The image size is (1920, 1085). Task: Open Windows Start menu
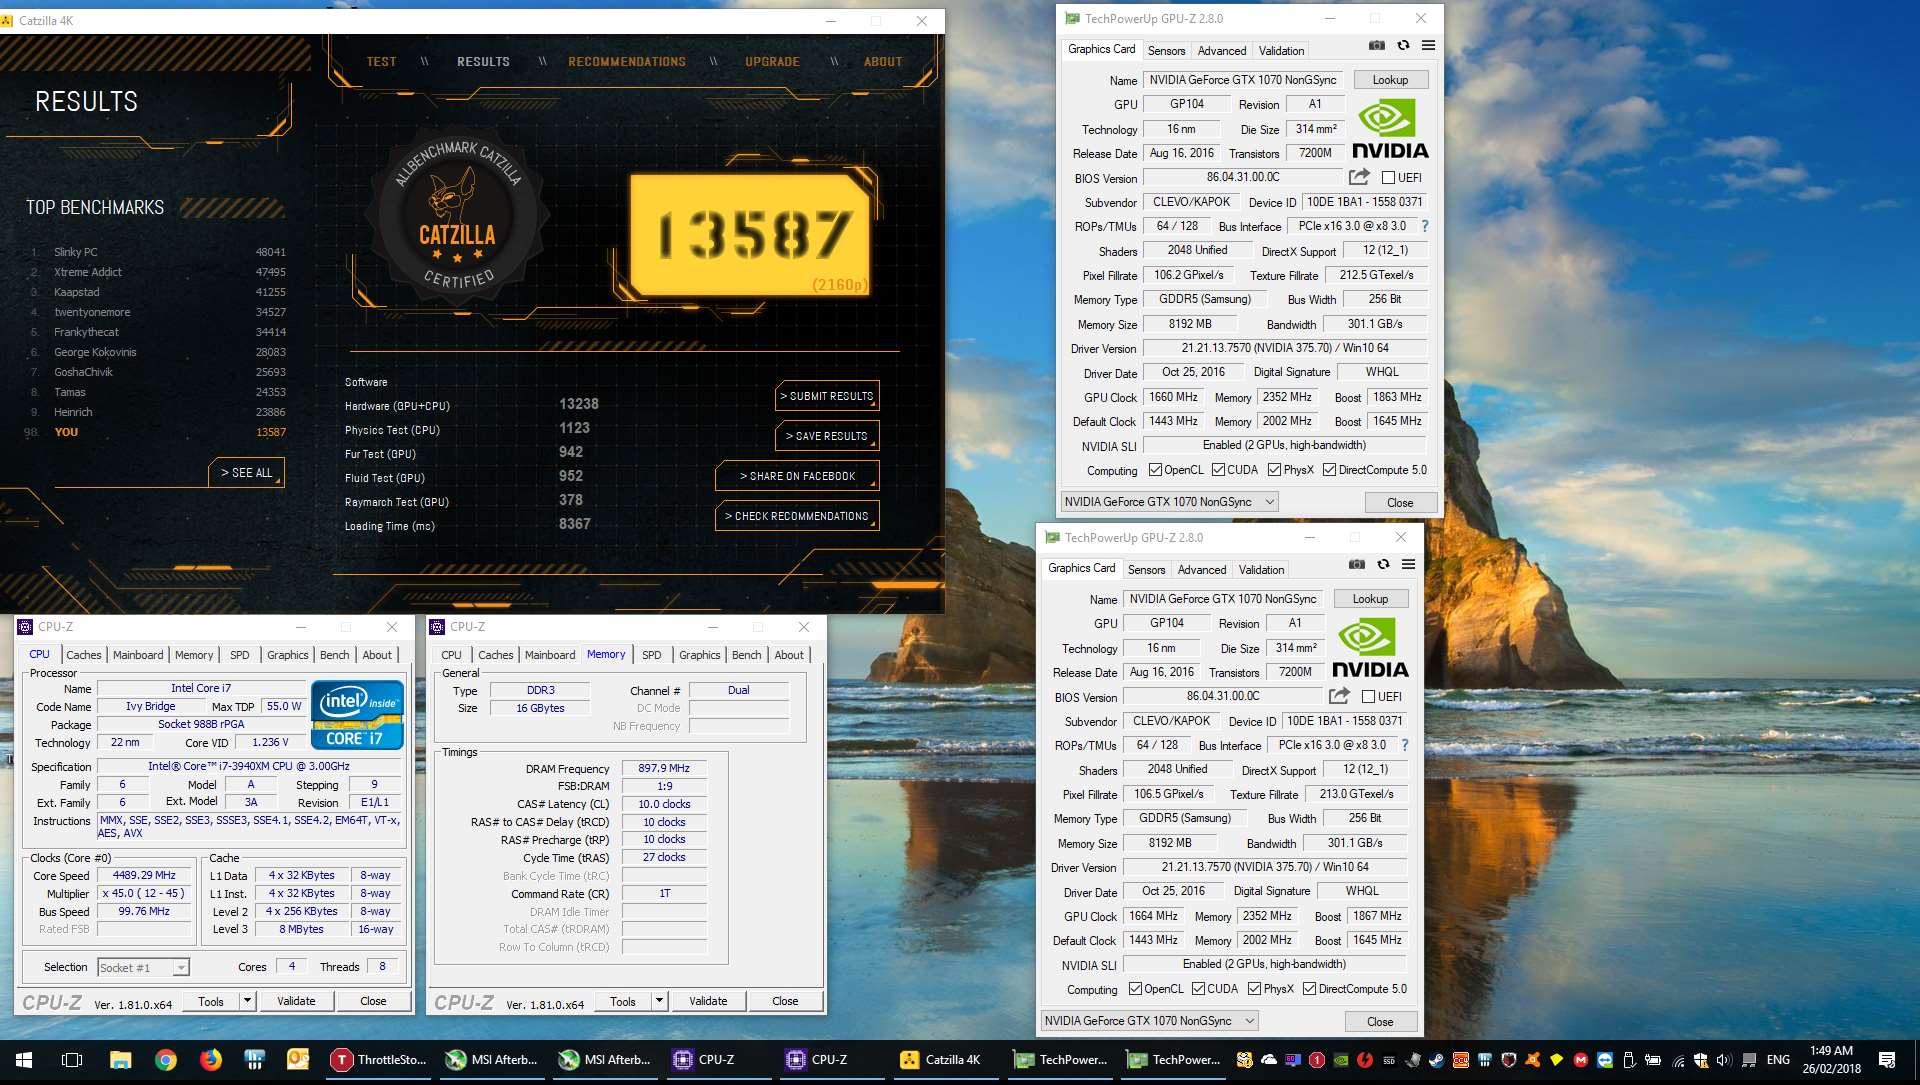pyautogui.click(x=24, y=1060)
